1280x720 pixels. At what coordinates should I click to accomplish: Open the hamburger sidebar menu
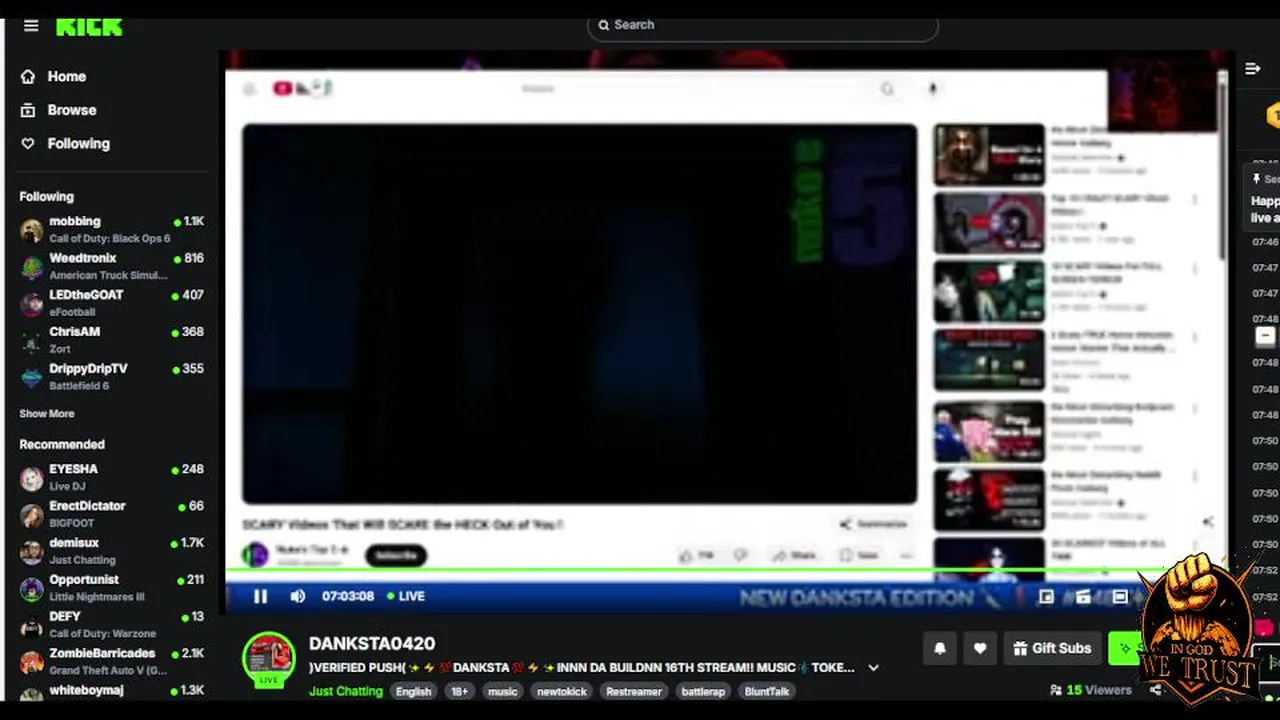click(x=31, y=26)
